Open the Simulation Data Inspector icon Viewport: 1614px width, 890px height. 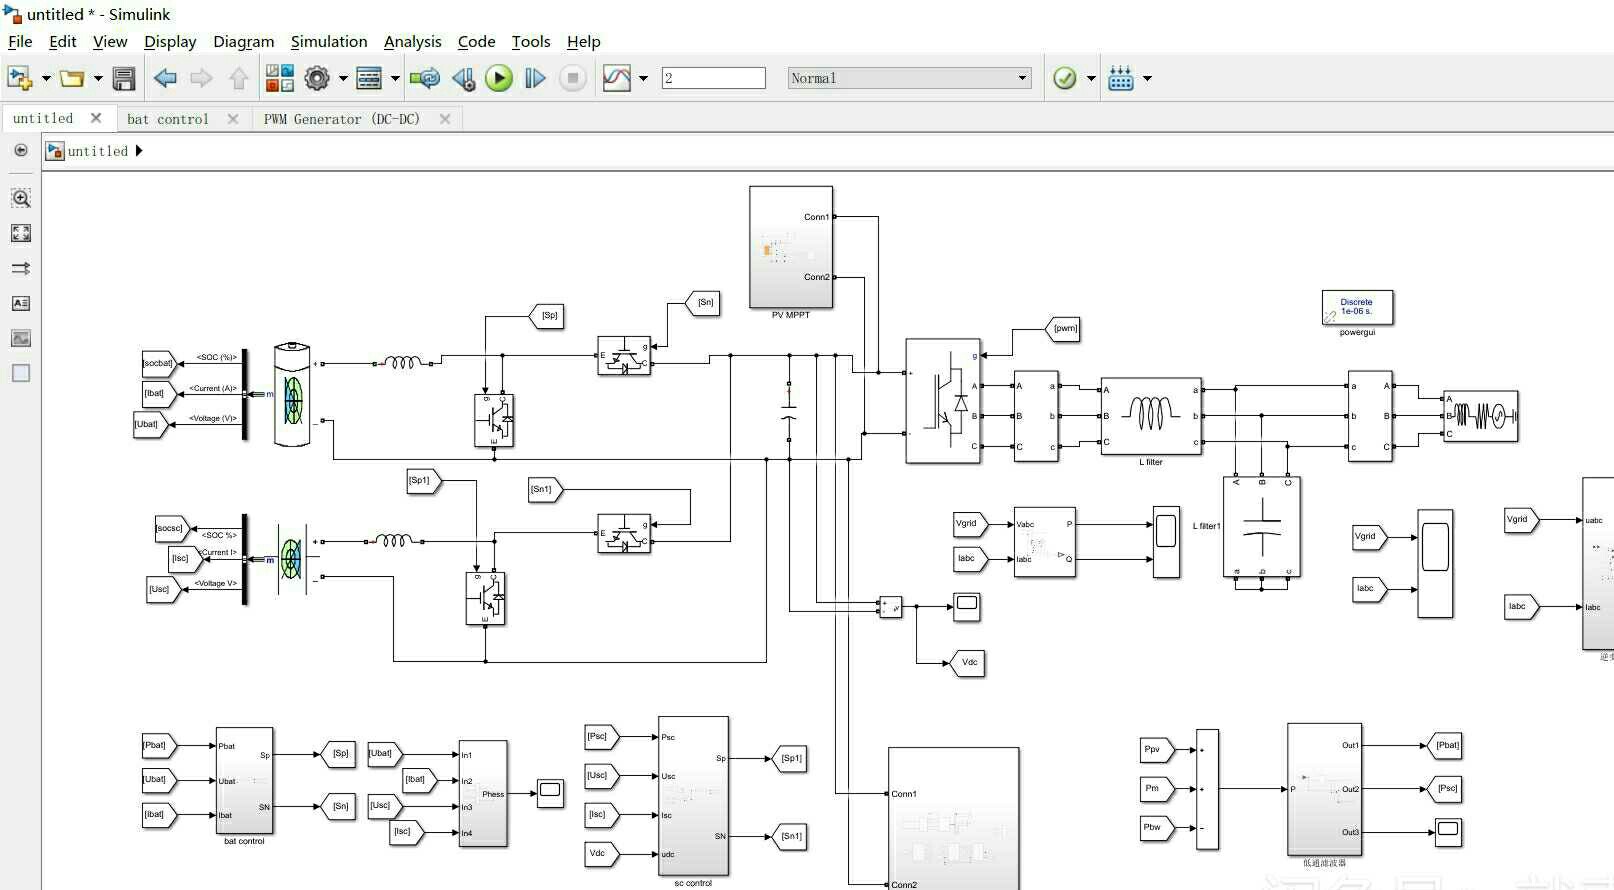pos(617,78)
